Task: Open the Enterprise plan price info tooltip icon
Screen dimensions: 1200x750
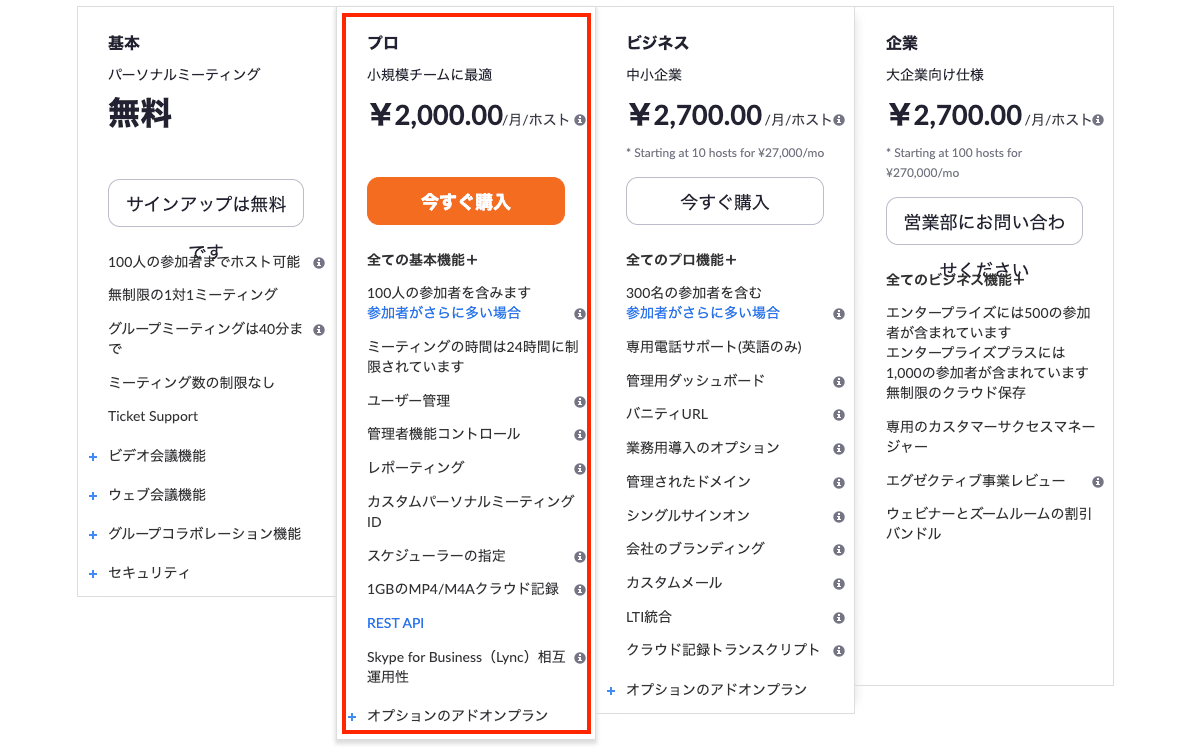Action: [x=1096, y=119]
